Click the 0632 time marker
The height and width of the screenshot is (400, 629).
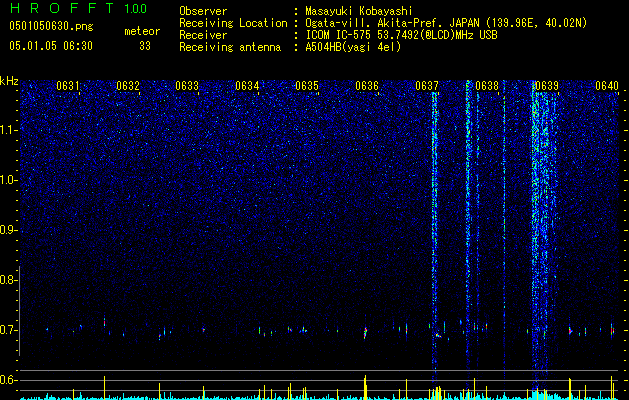[128, 86]
